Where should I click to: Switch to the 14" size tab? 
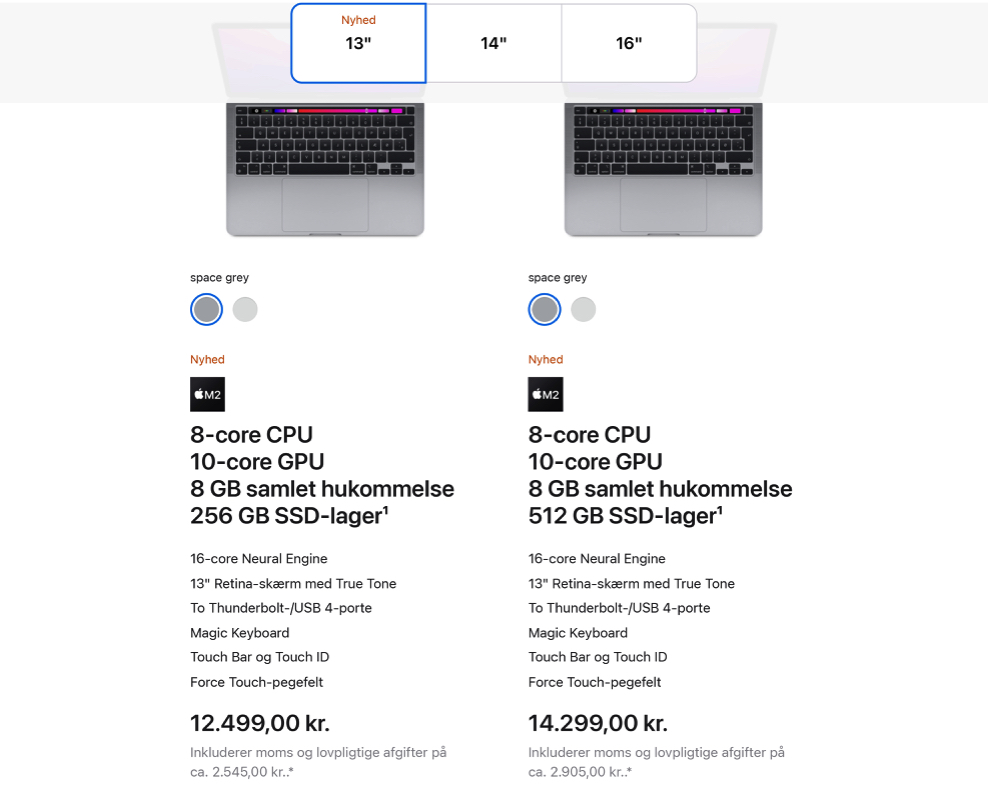[494, 43]
